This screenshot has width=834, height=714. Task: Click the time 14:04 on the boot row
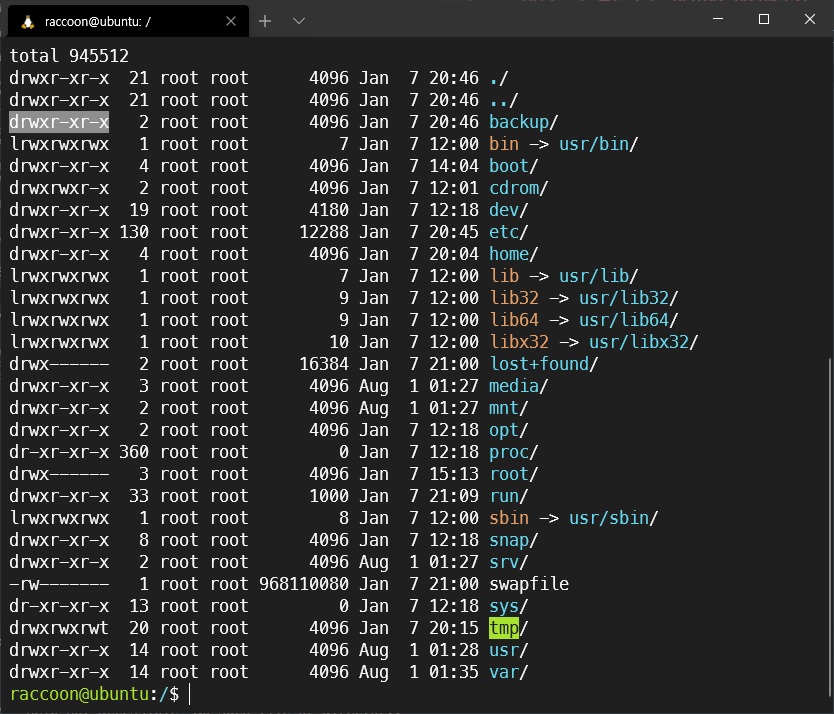454,166
